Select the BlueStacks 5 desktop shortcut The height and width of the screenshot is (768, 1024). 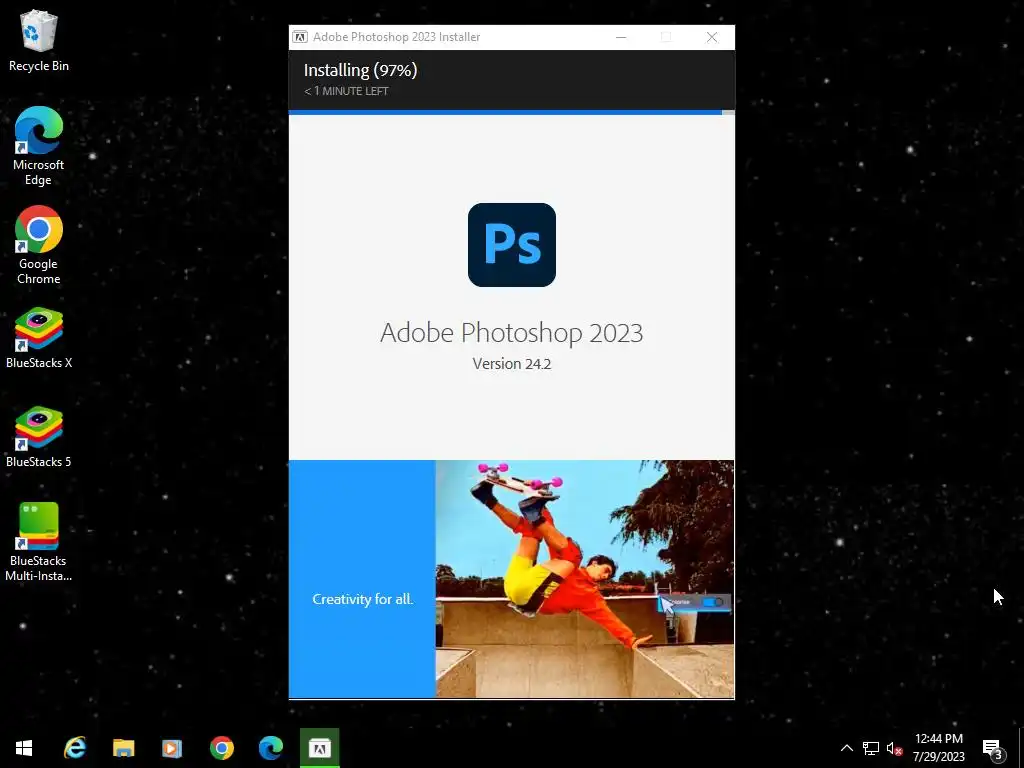(x=39, y=438)
